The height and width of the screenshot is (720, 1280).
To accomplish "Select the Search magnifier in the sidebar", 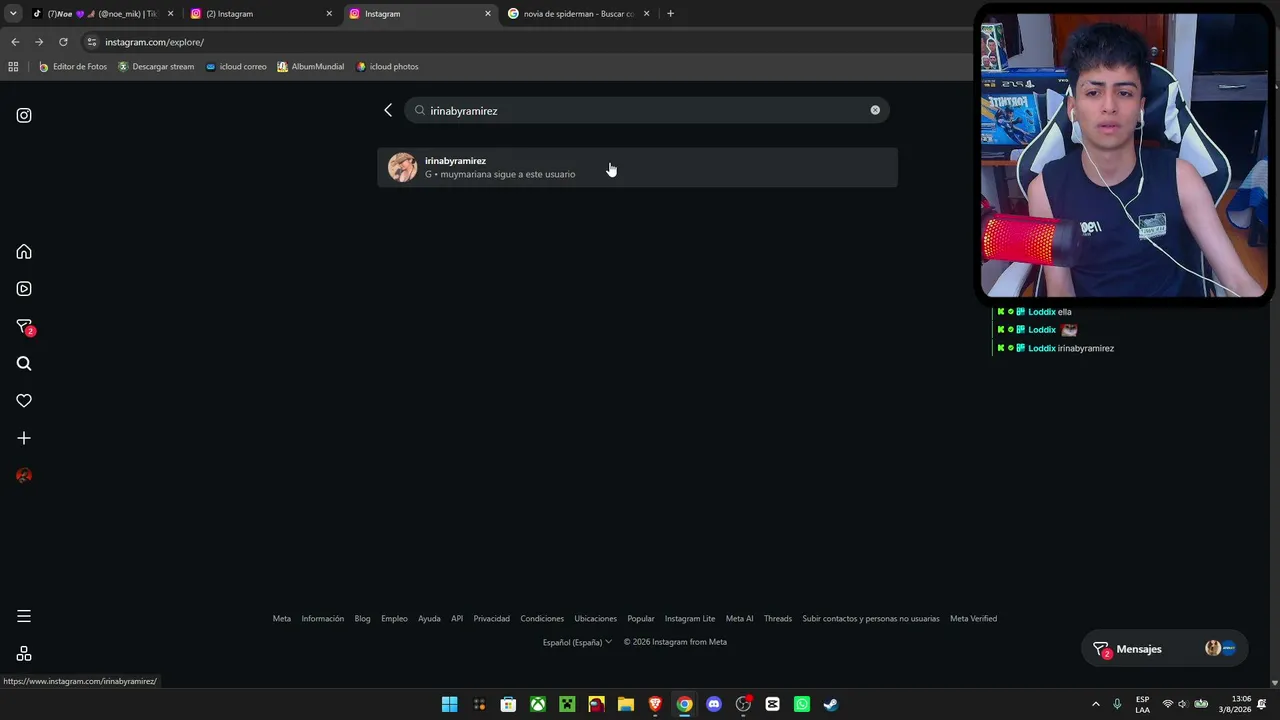I will click(x=24, y=364).
